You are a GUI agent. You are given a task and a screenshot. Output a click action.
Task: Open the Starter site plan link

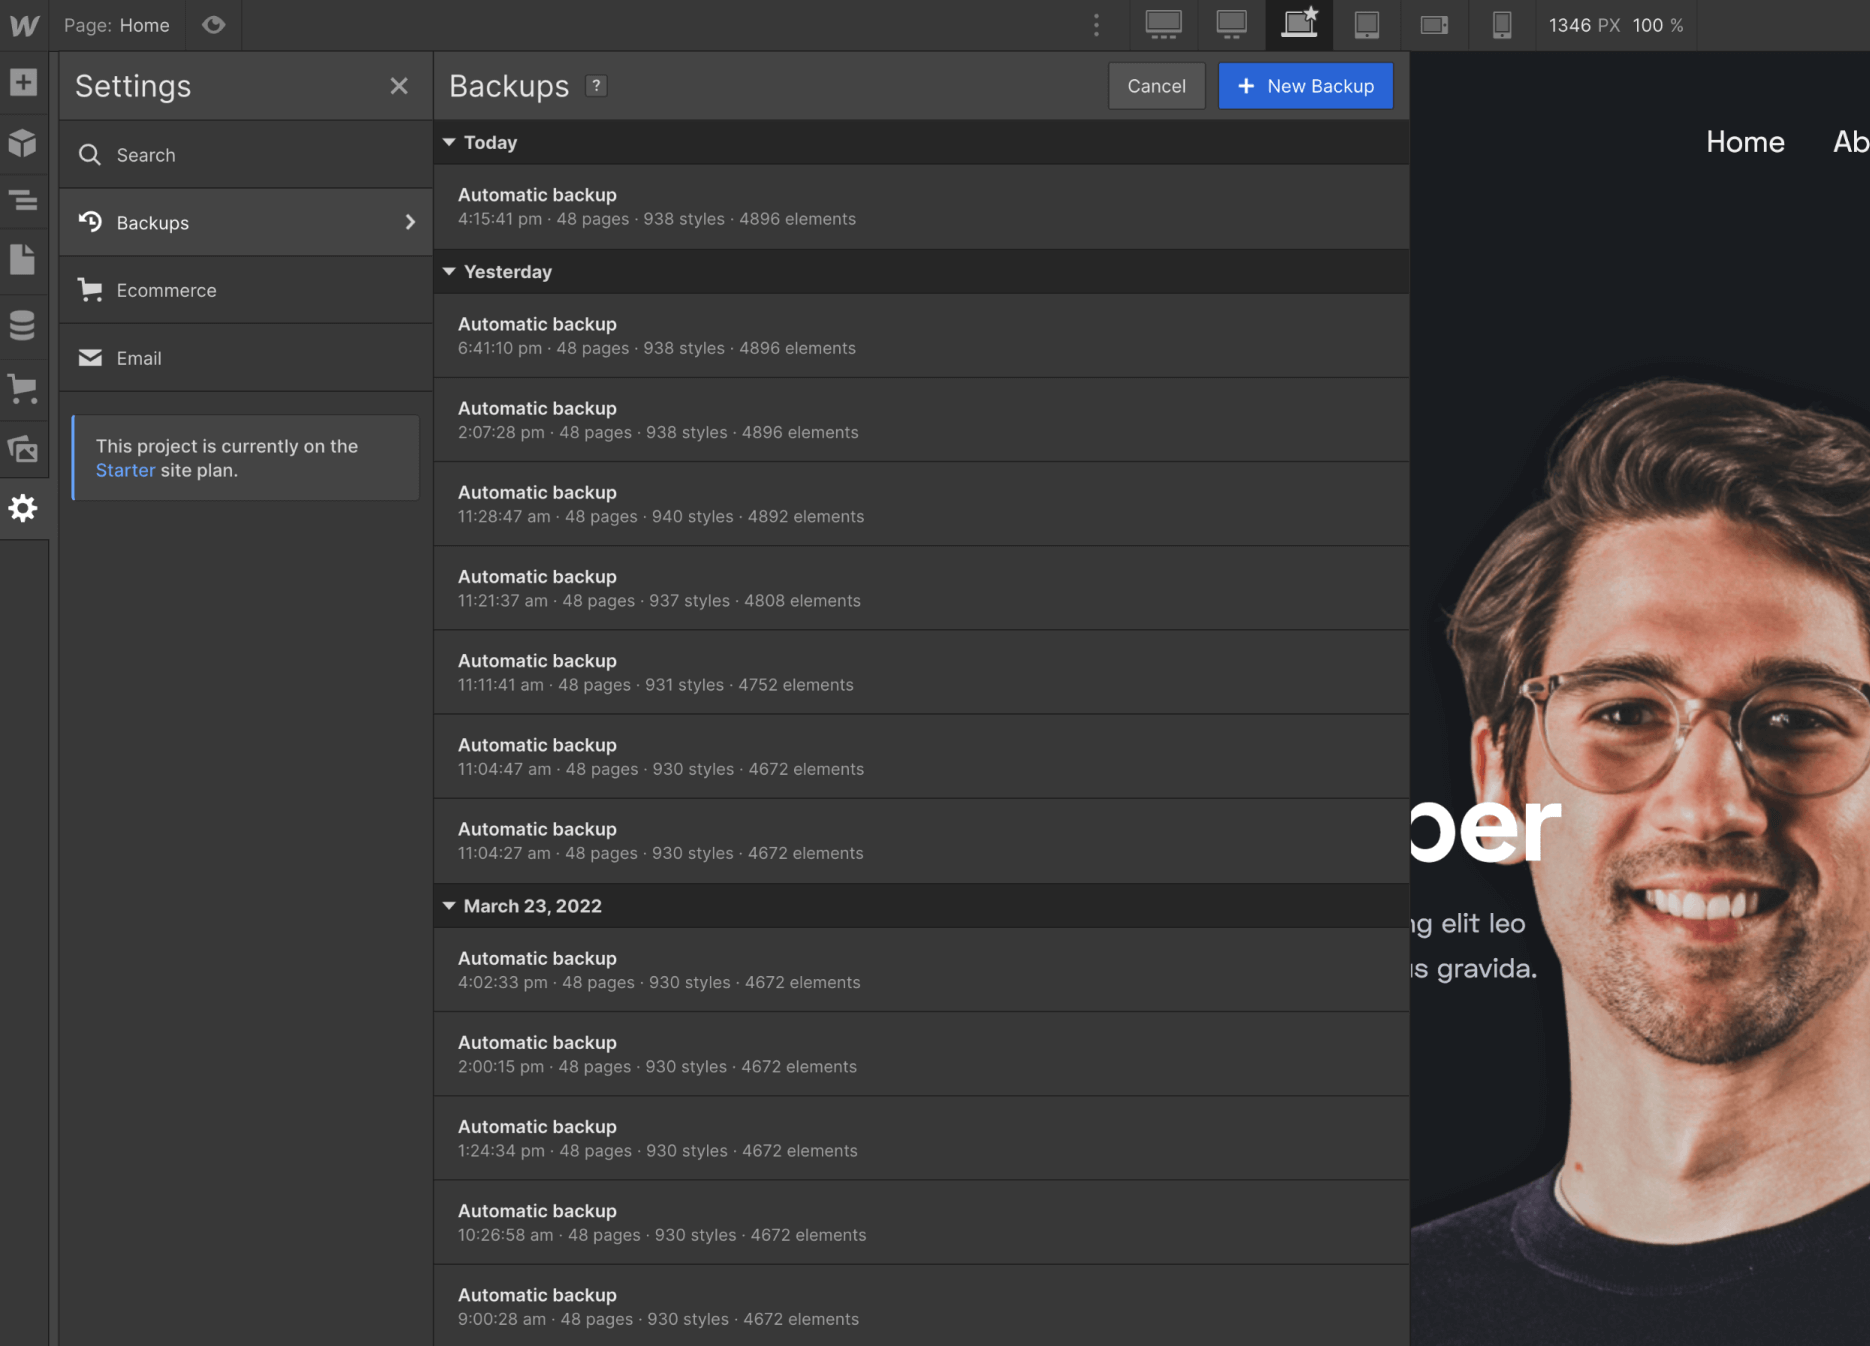125,470
